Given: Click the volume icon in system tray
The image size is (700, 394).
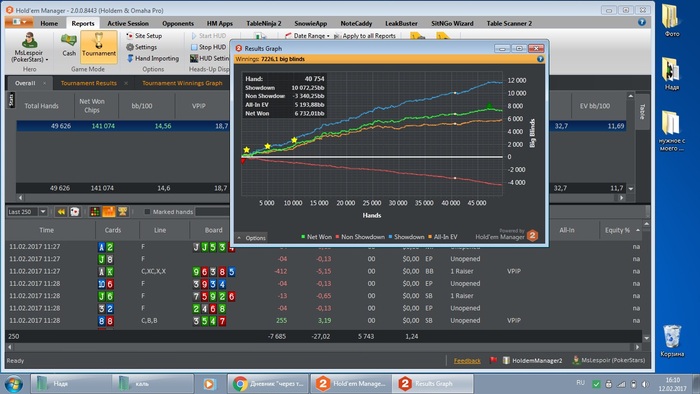Looking at the screenshot, I should pyautogui.click(x=645, y=384).
